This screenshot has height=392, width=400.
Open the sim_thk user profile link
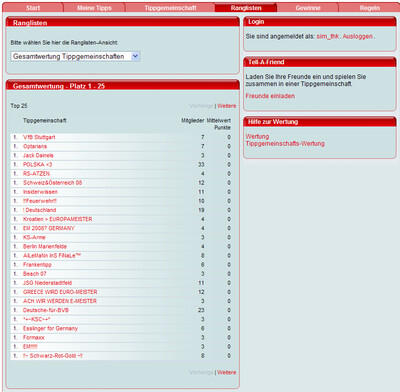328,36
